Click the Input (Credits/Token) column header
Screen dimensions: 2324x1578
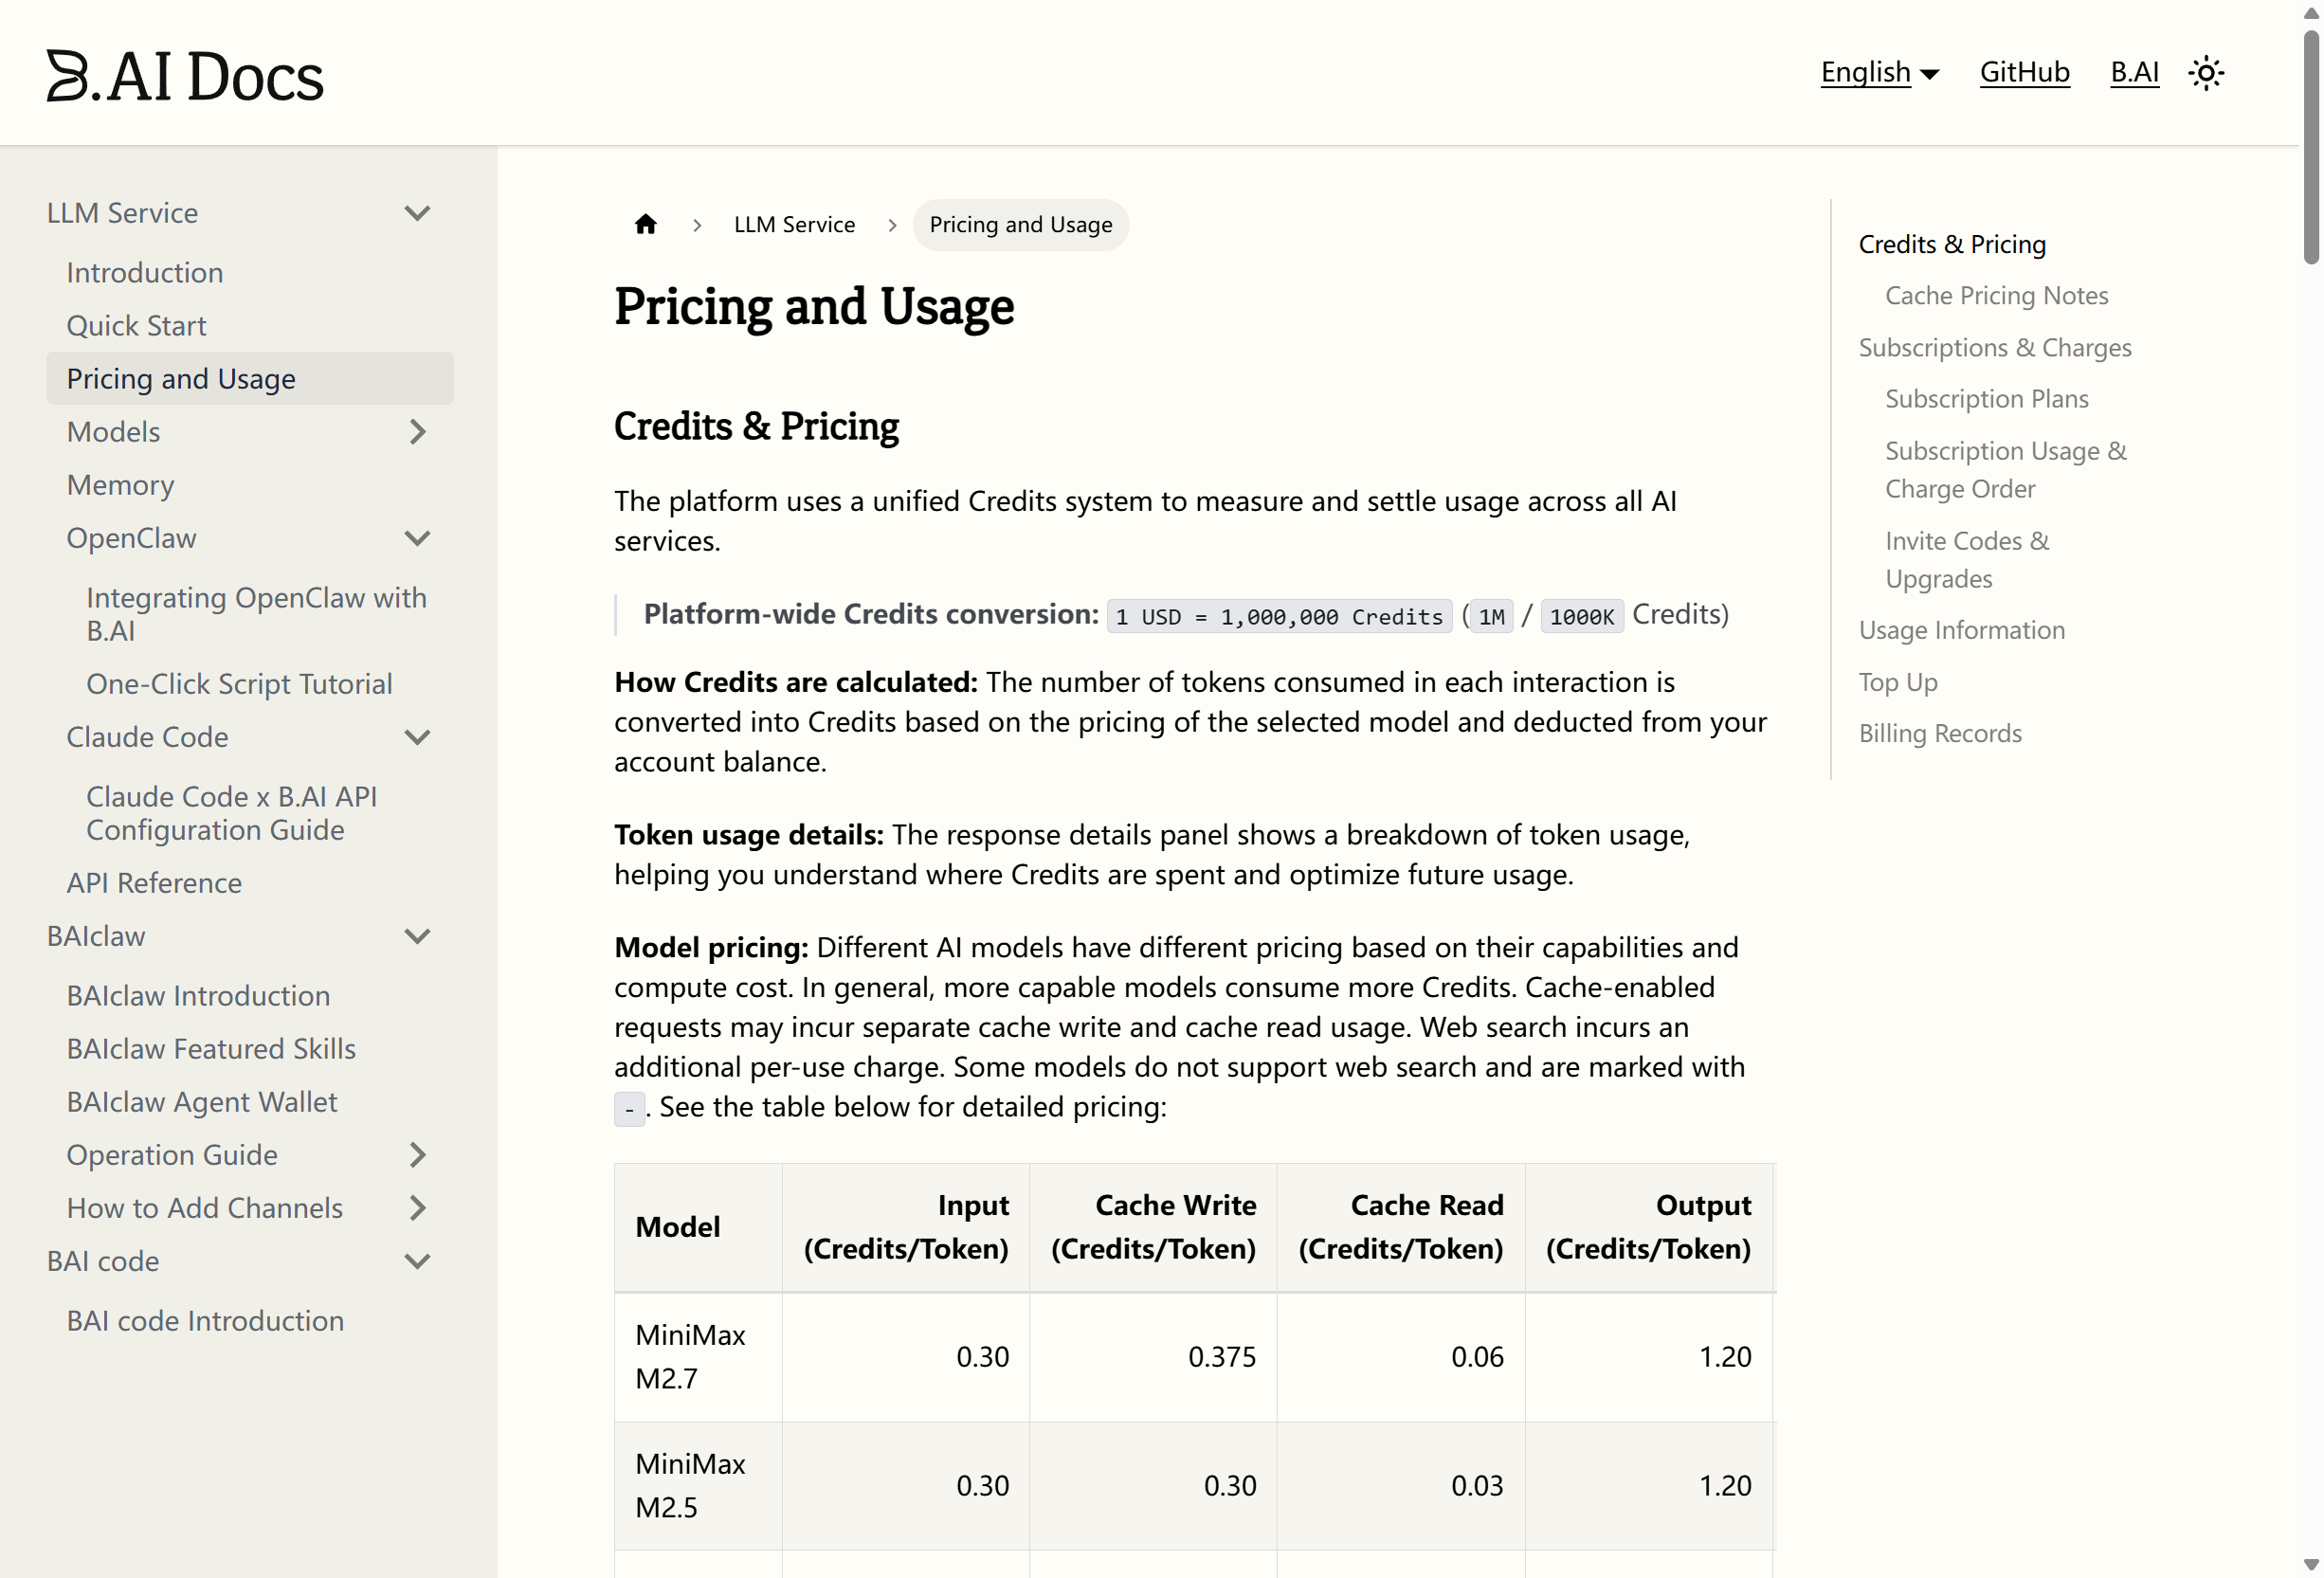906,1227
